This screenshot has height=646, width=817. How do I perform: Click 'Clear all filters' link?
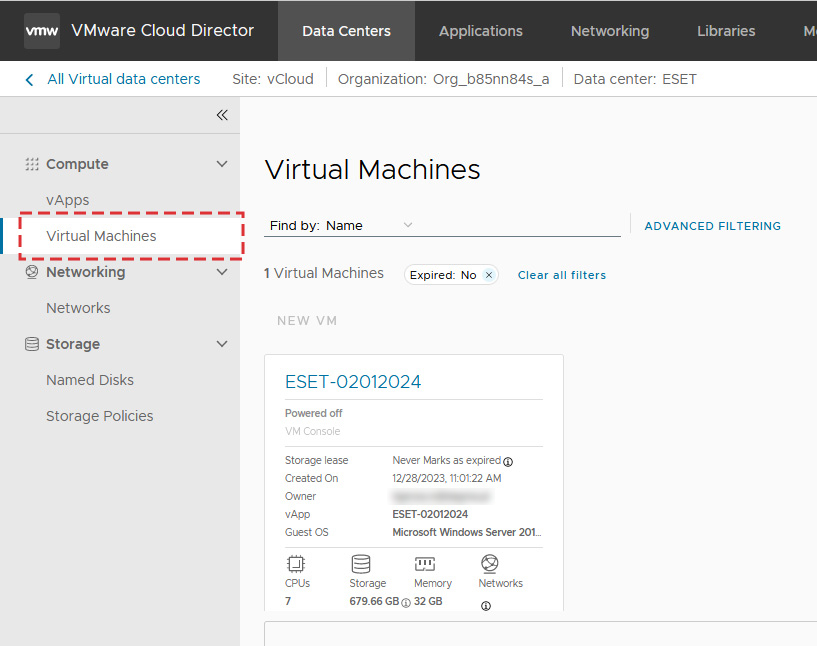point(561,275)
